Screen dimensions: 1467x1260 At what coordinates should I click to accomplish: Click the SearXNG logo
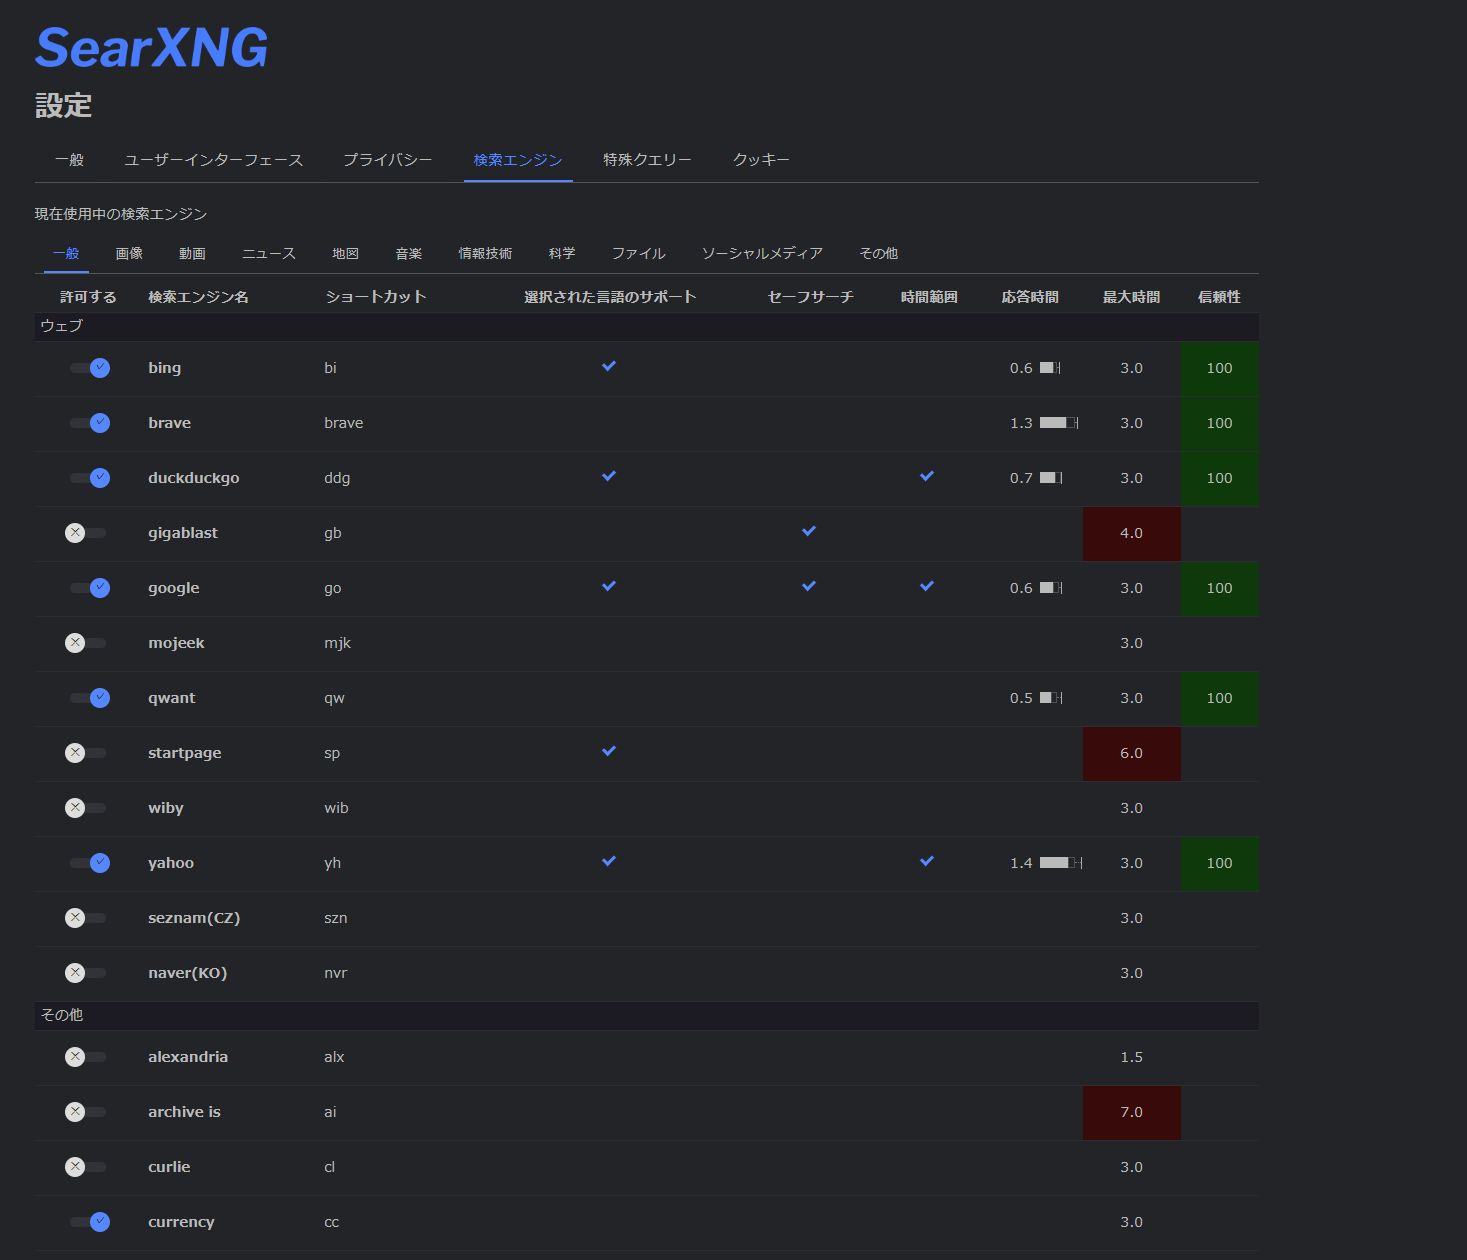151,48
